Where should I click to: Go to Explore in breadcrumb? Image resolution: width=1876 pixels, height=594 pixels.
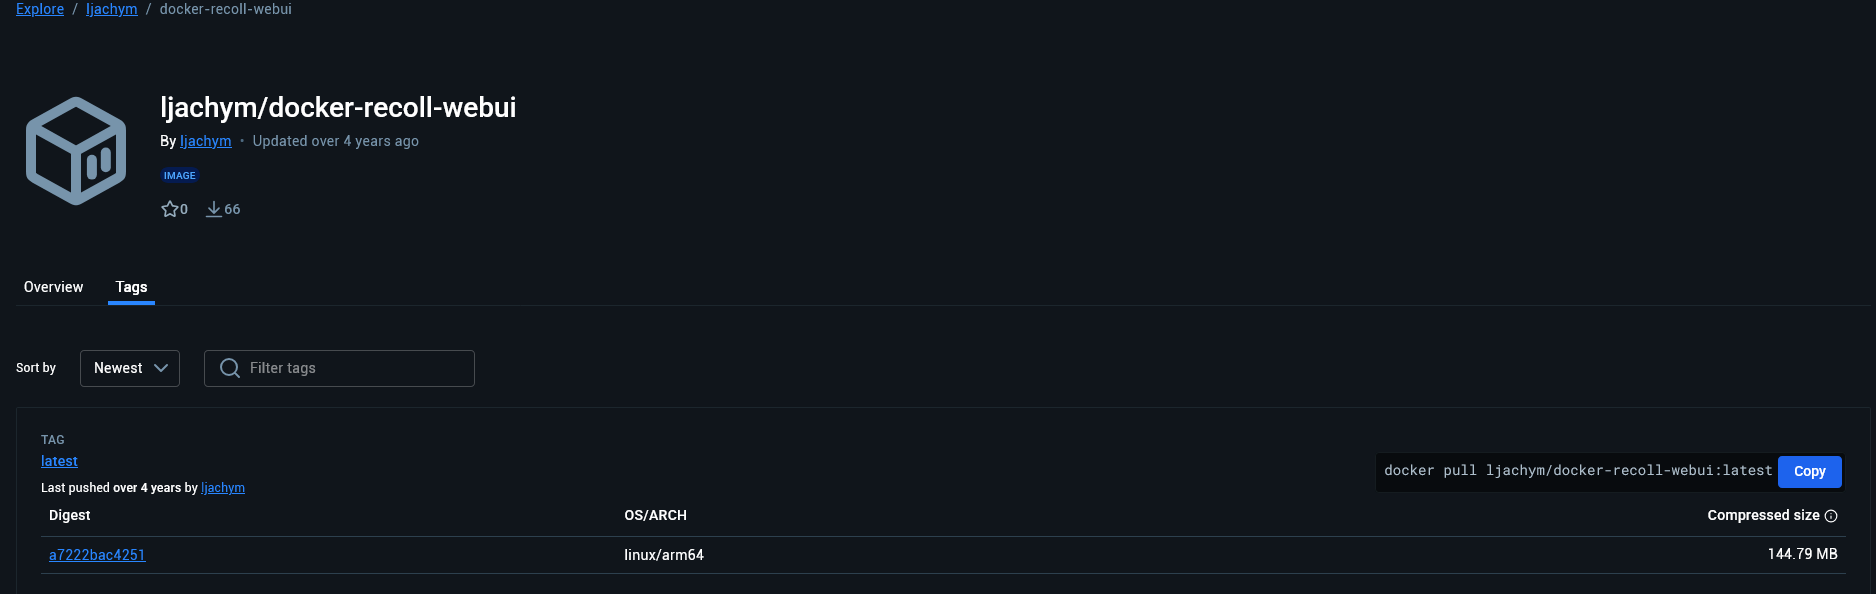[40, 9]
